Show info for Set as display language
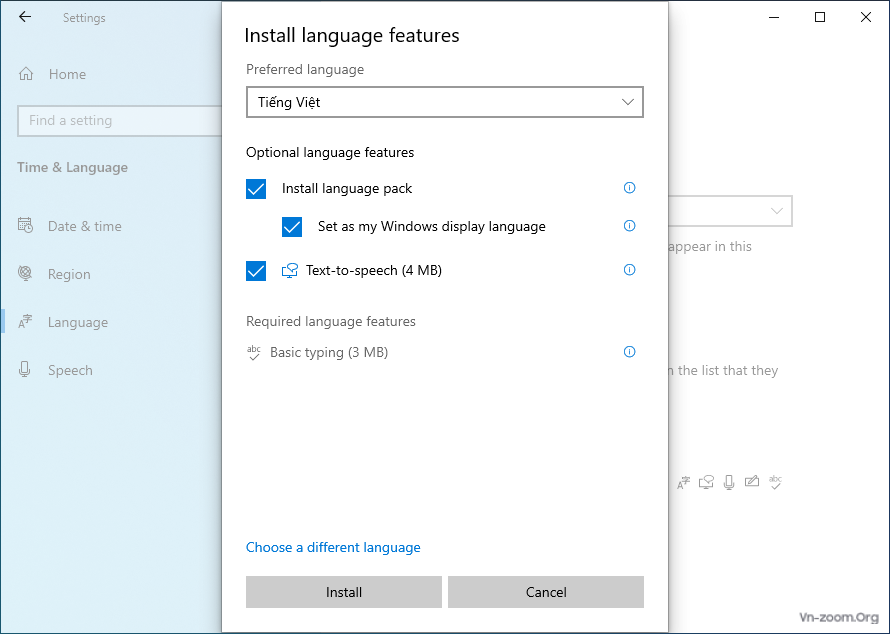Viewport: 890px width, 634px height. click(x=629, y=226)
